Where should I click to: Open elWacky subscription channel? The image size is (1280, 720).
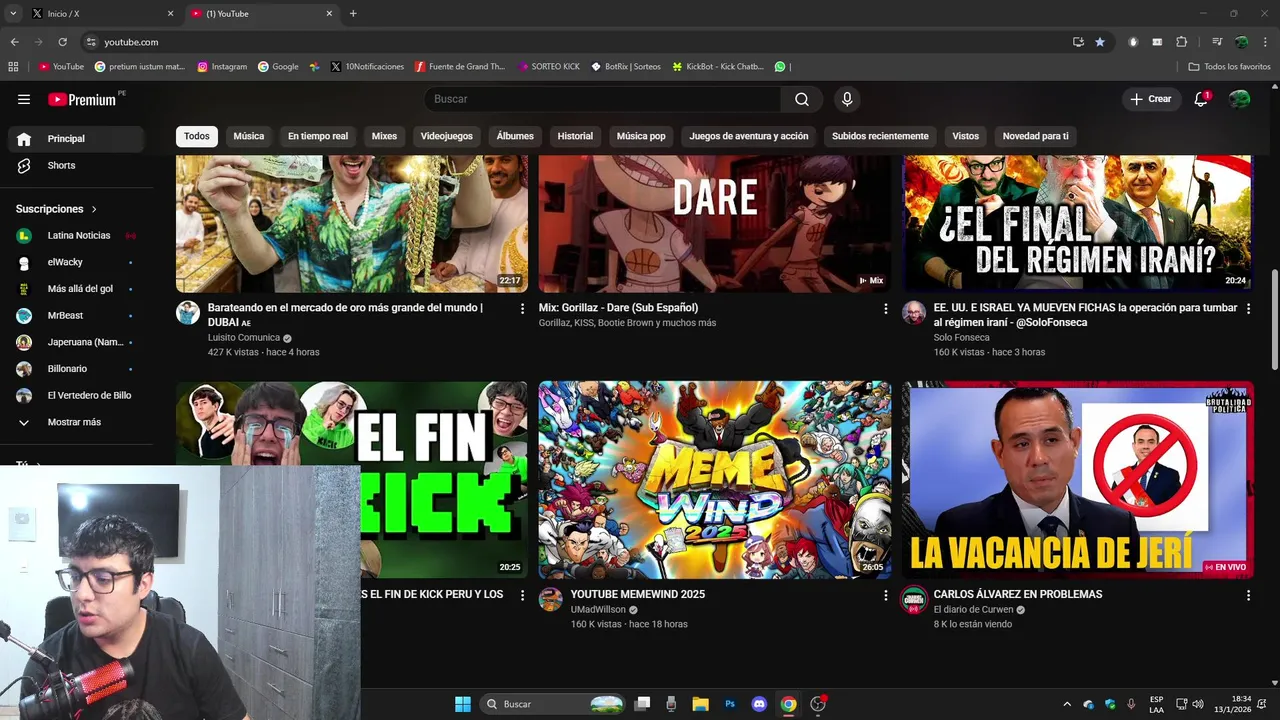[x=78, y=262]
